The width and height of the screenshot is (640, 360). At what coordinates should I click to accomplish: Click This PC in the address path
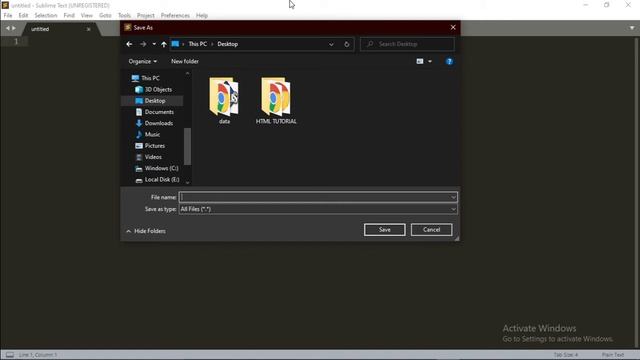click(x=198, y=44)
